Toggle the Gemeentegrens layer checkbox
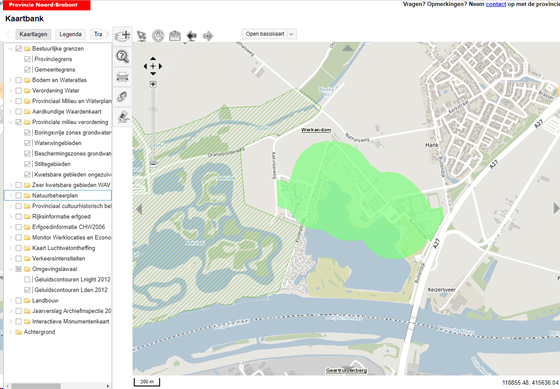This screenshot has height=389, width=560. [27, 70]
